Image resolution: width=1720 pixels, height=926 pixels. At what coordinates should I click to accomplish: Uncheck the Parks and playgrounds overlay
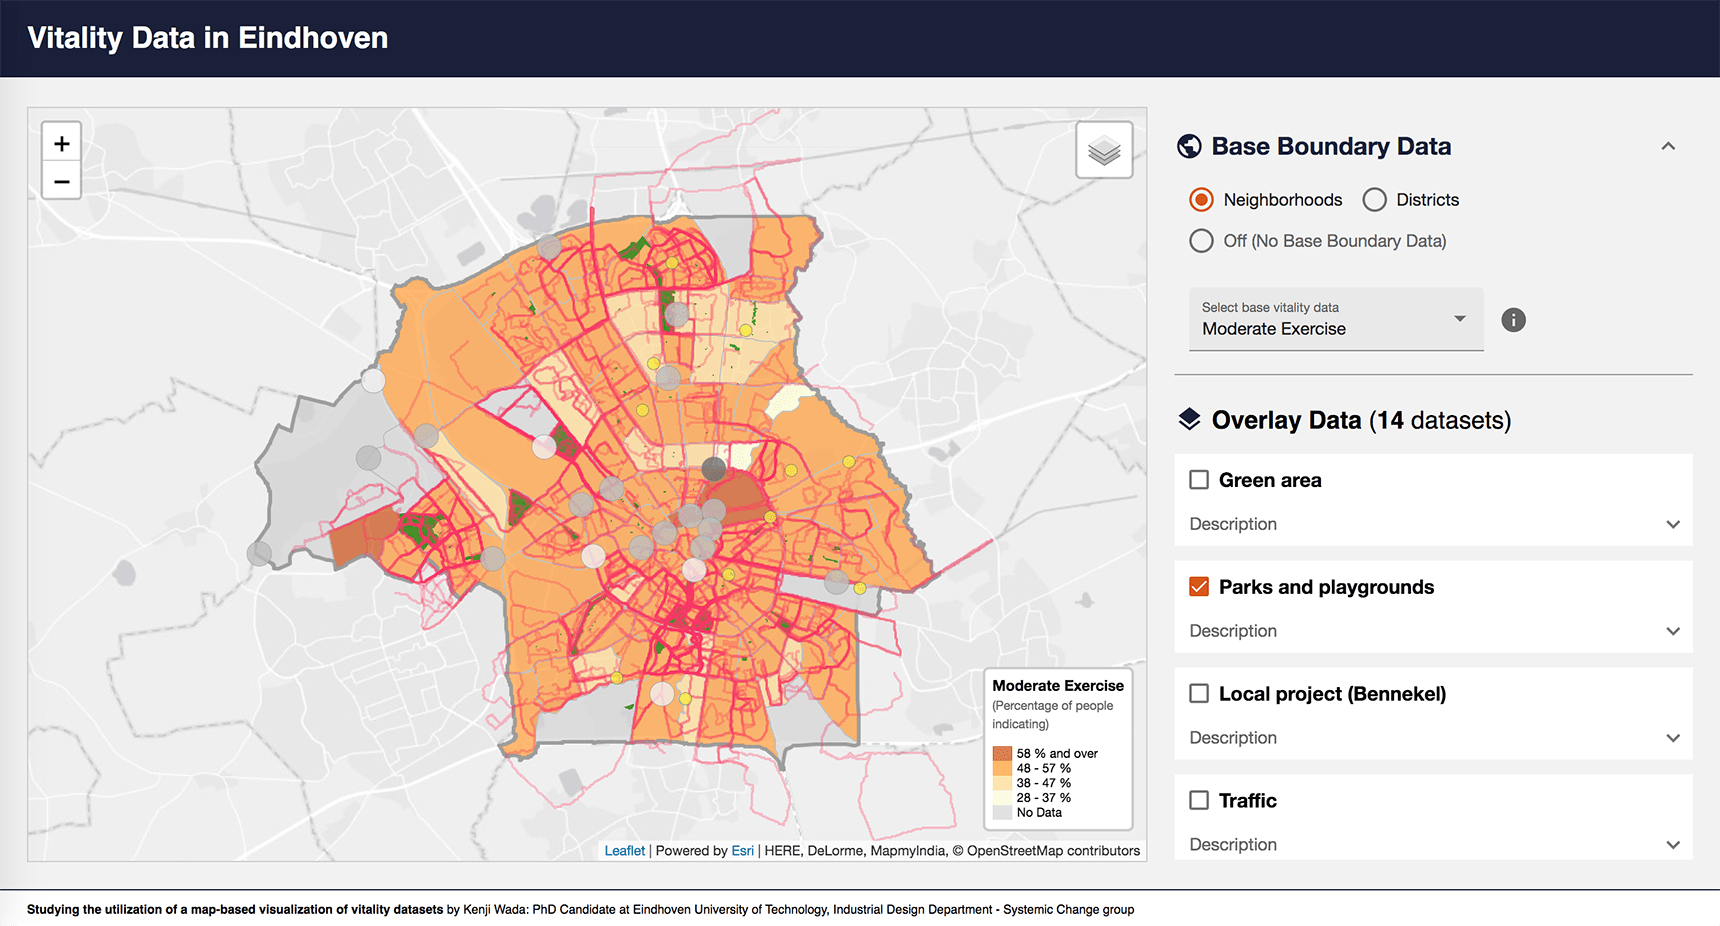click(1199, 587)
